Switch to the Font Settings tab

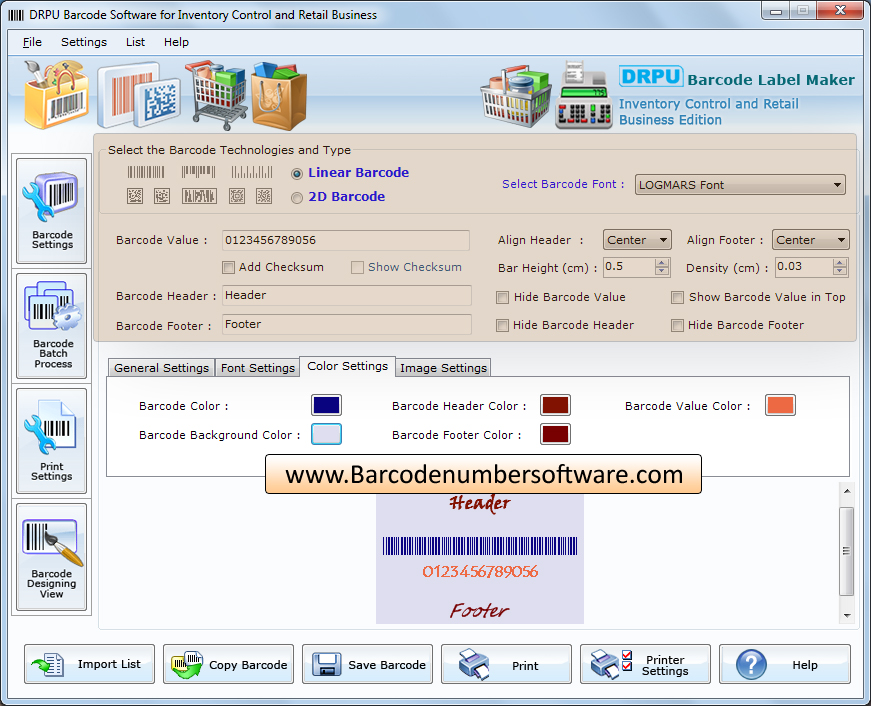point(257,368)
